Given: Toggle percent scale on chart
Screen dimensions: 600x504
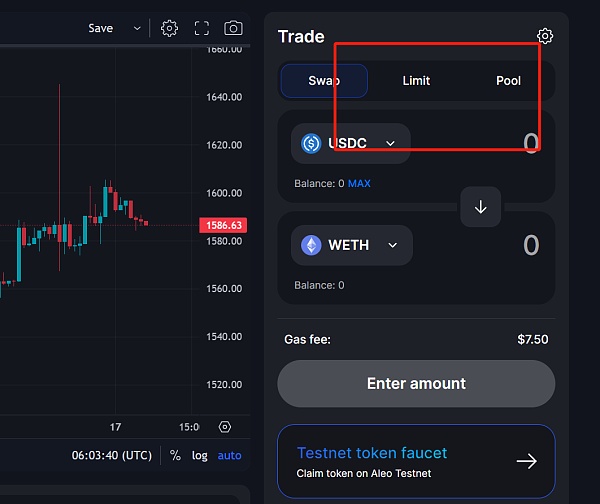Looking at the screenshot, I should pos(175,455).
